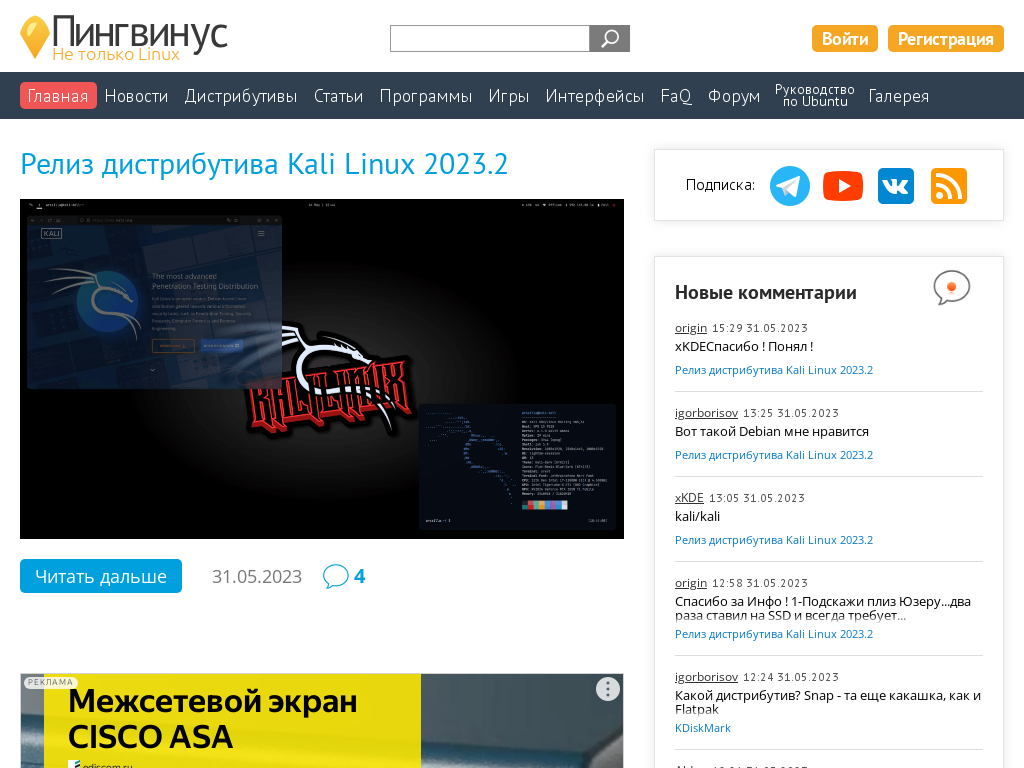The image size is (1024, 768).
Task: Open the Дистрибутивы menu item
Action: (241, 96)
